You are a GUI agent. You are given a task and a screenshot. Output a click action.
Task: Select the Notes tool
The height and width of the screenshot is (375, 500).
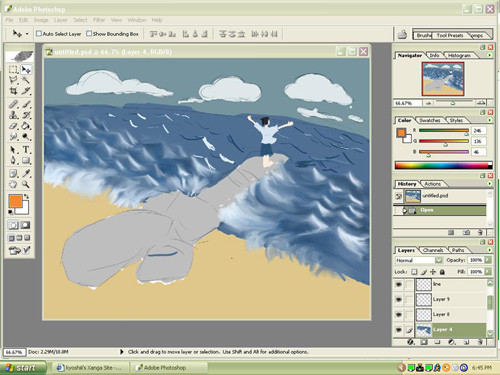(x=13, y=173)
